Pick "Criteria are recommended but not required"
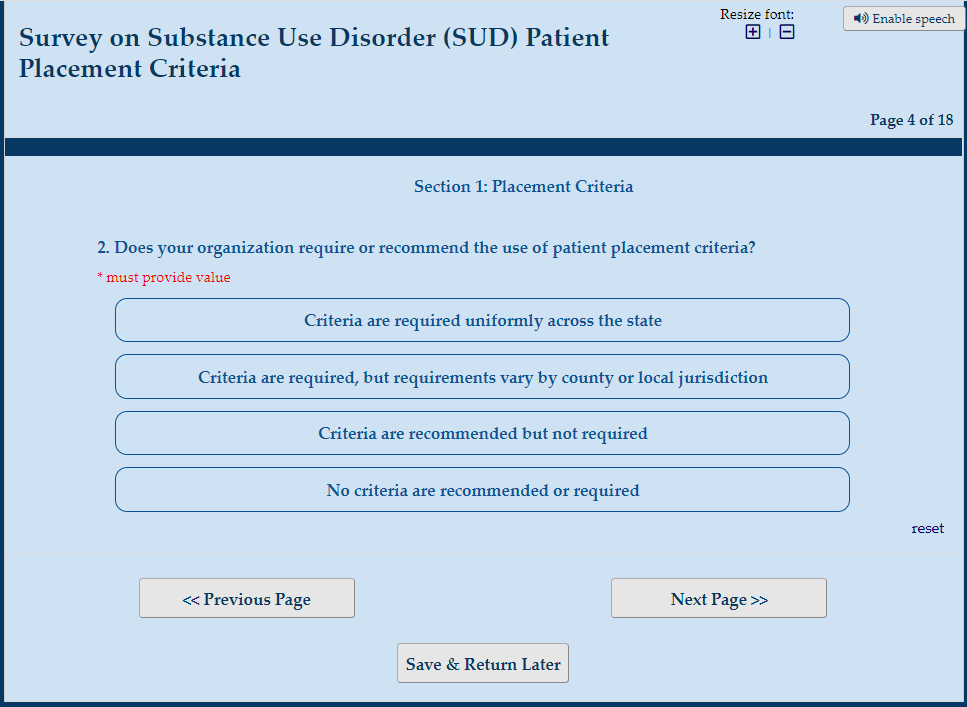 (x=482, y=434)
